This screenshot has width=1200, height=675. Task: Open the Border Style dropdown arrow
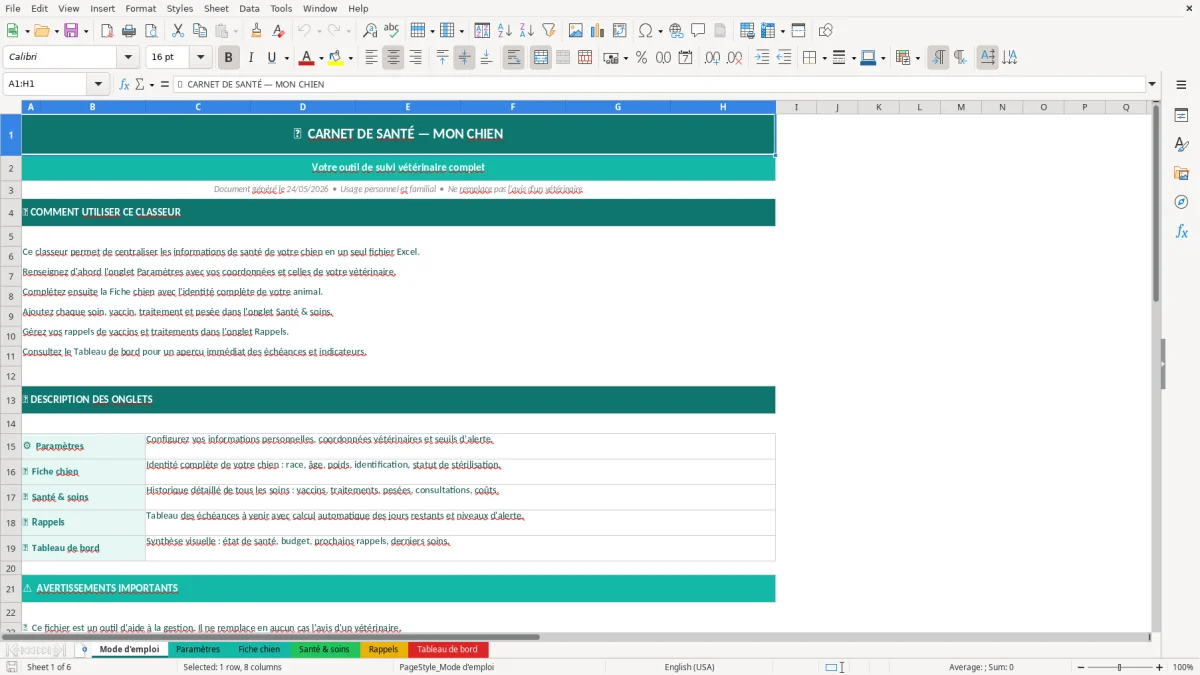coord(853,58)
